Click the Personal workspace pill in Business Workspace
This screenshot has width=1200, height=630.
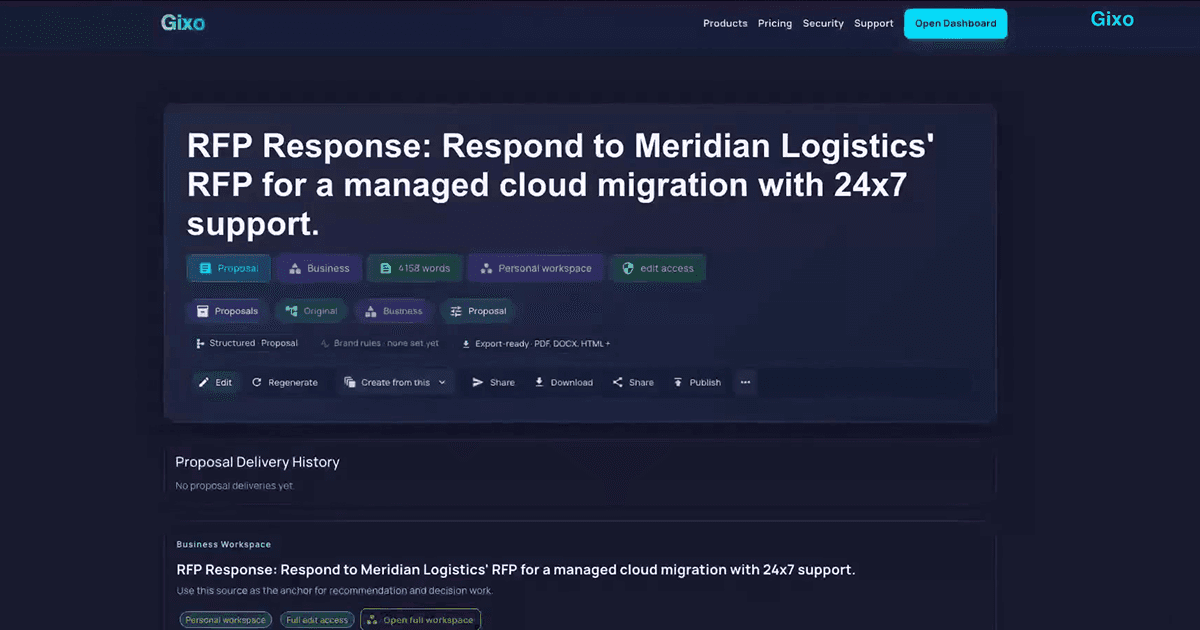click(x=225, y=620)
